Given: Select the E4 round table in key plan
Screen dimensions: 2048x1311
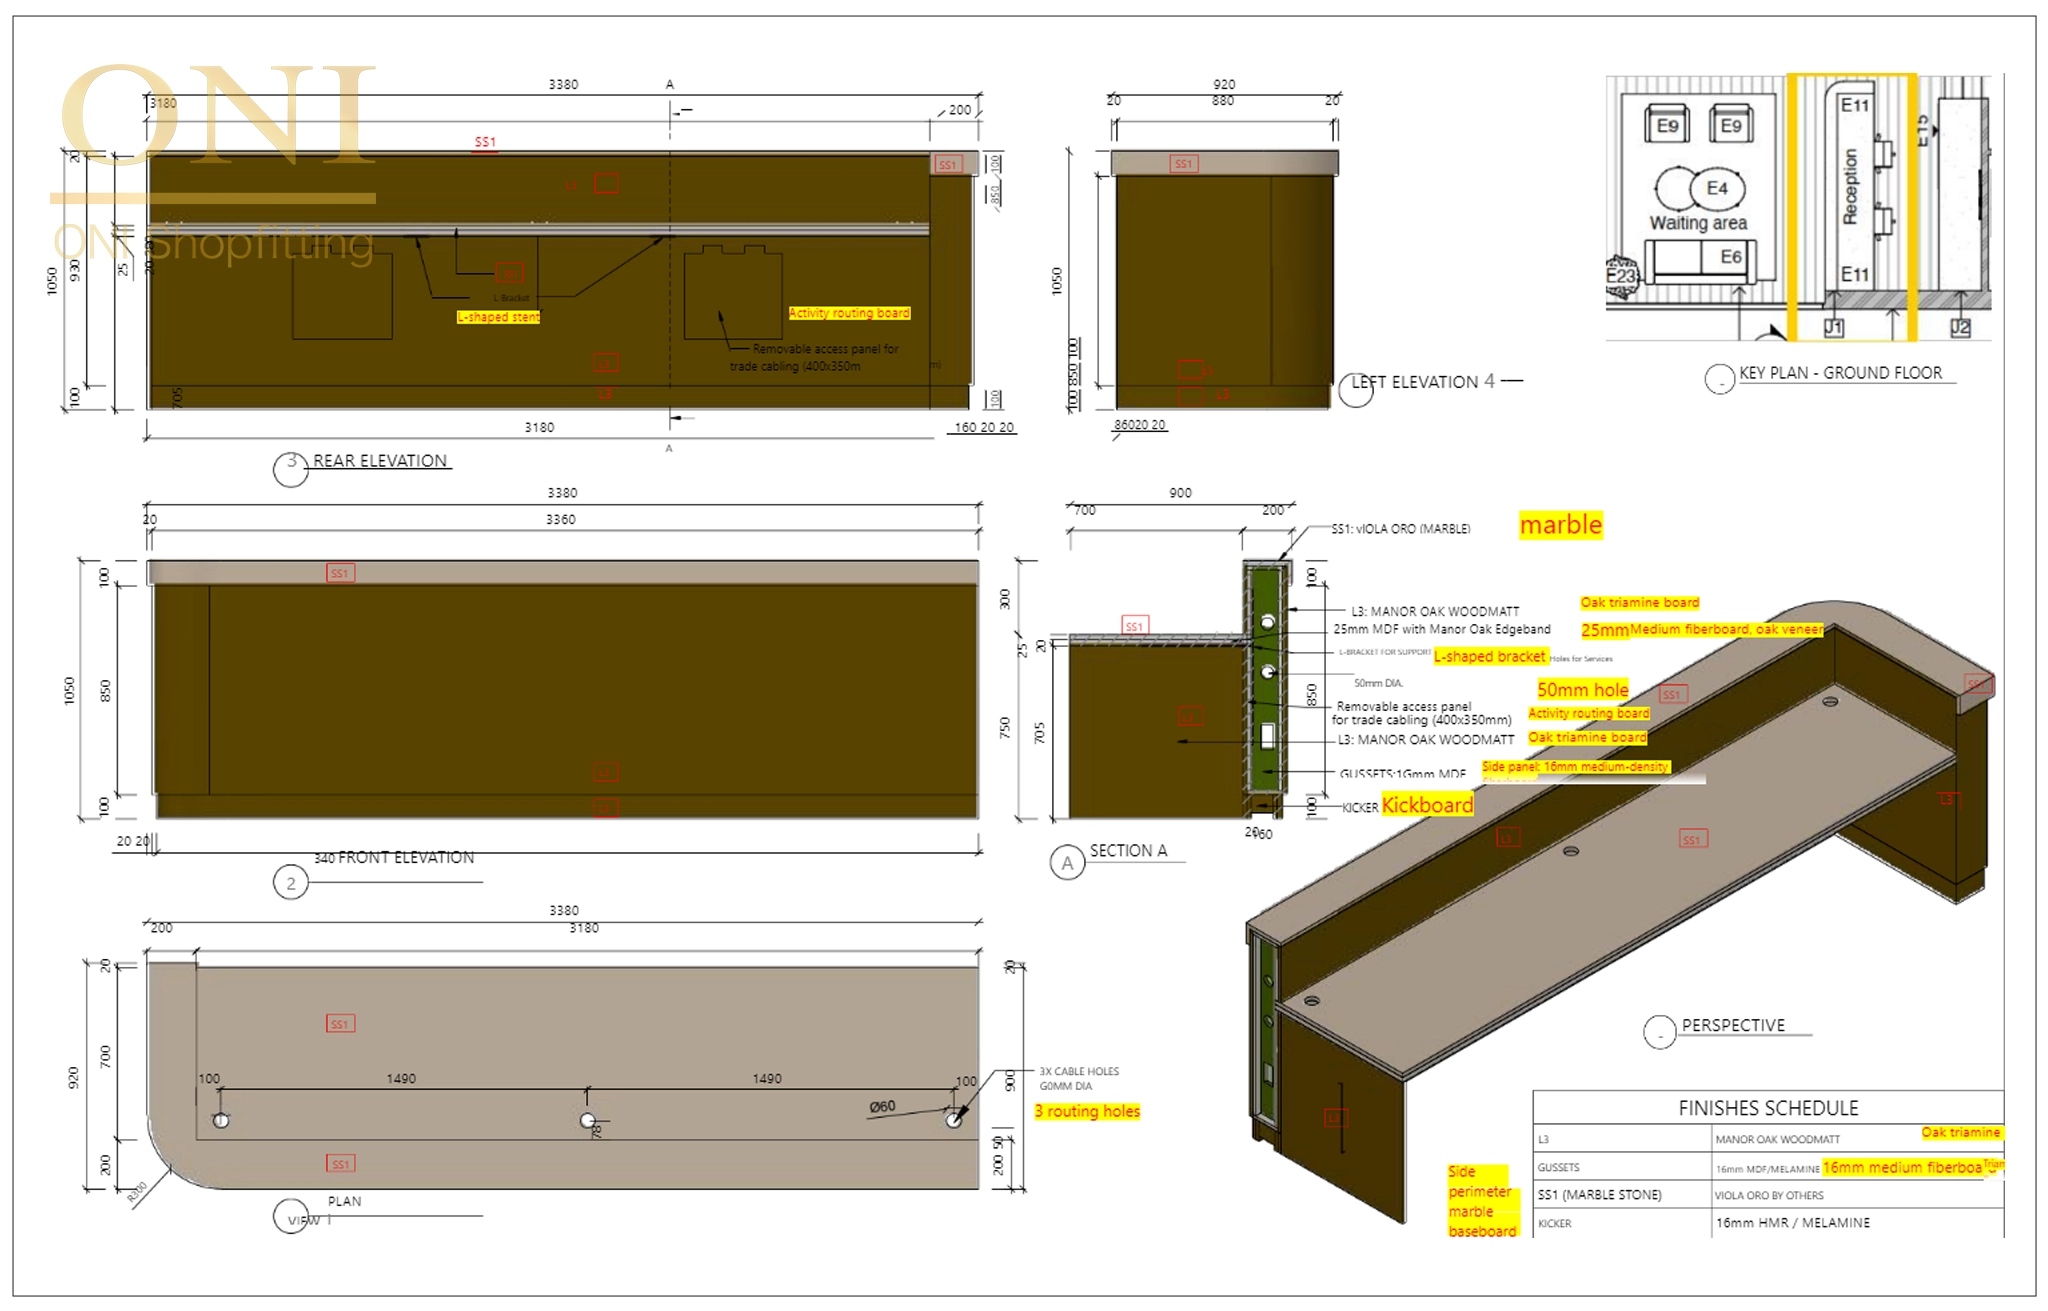Looking at the screenshot, I should coord(1716,188).
